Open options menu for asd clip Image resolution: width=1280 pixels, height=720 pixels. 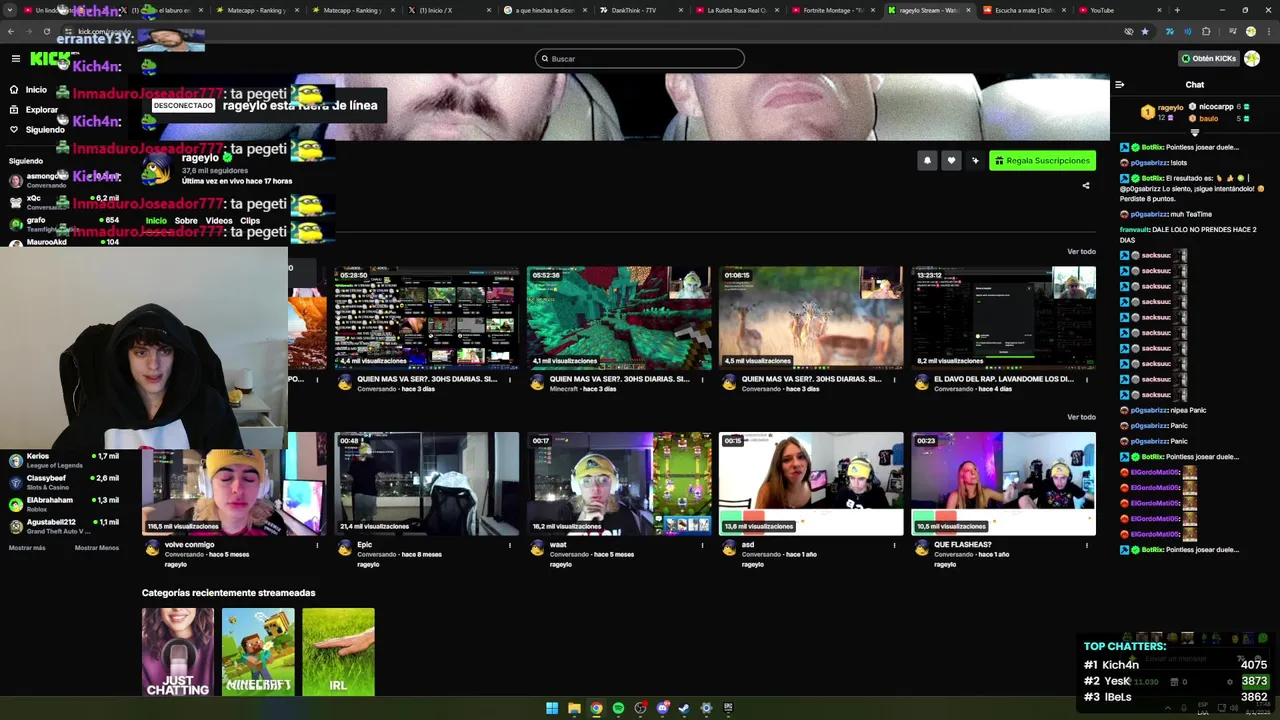(x=894, y=545)
